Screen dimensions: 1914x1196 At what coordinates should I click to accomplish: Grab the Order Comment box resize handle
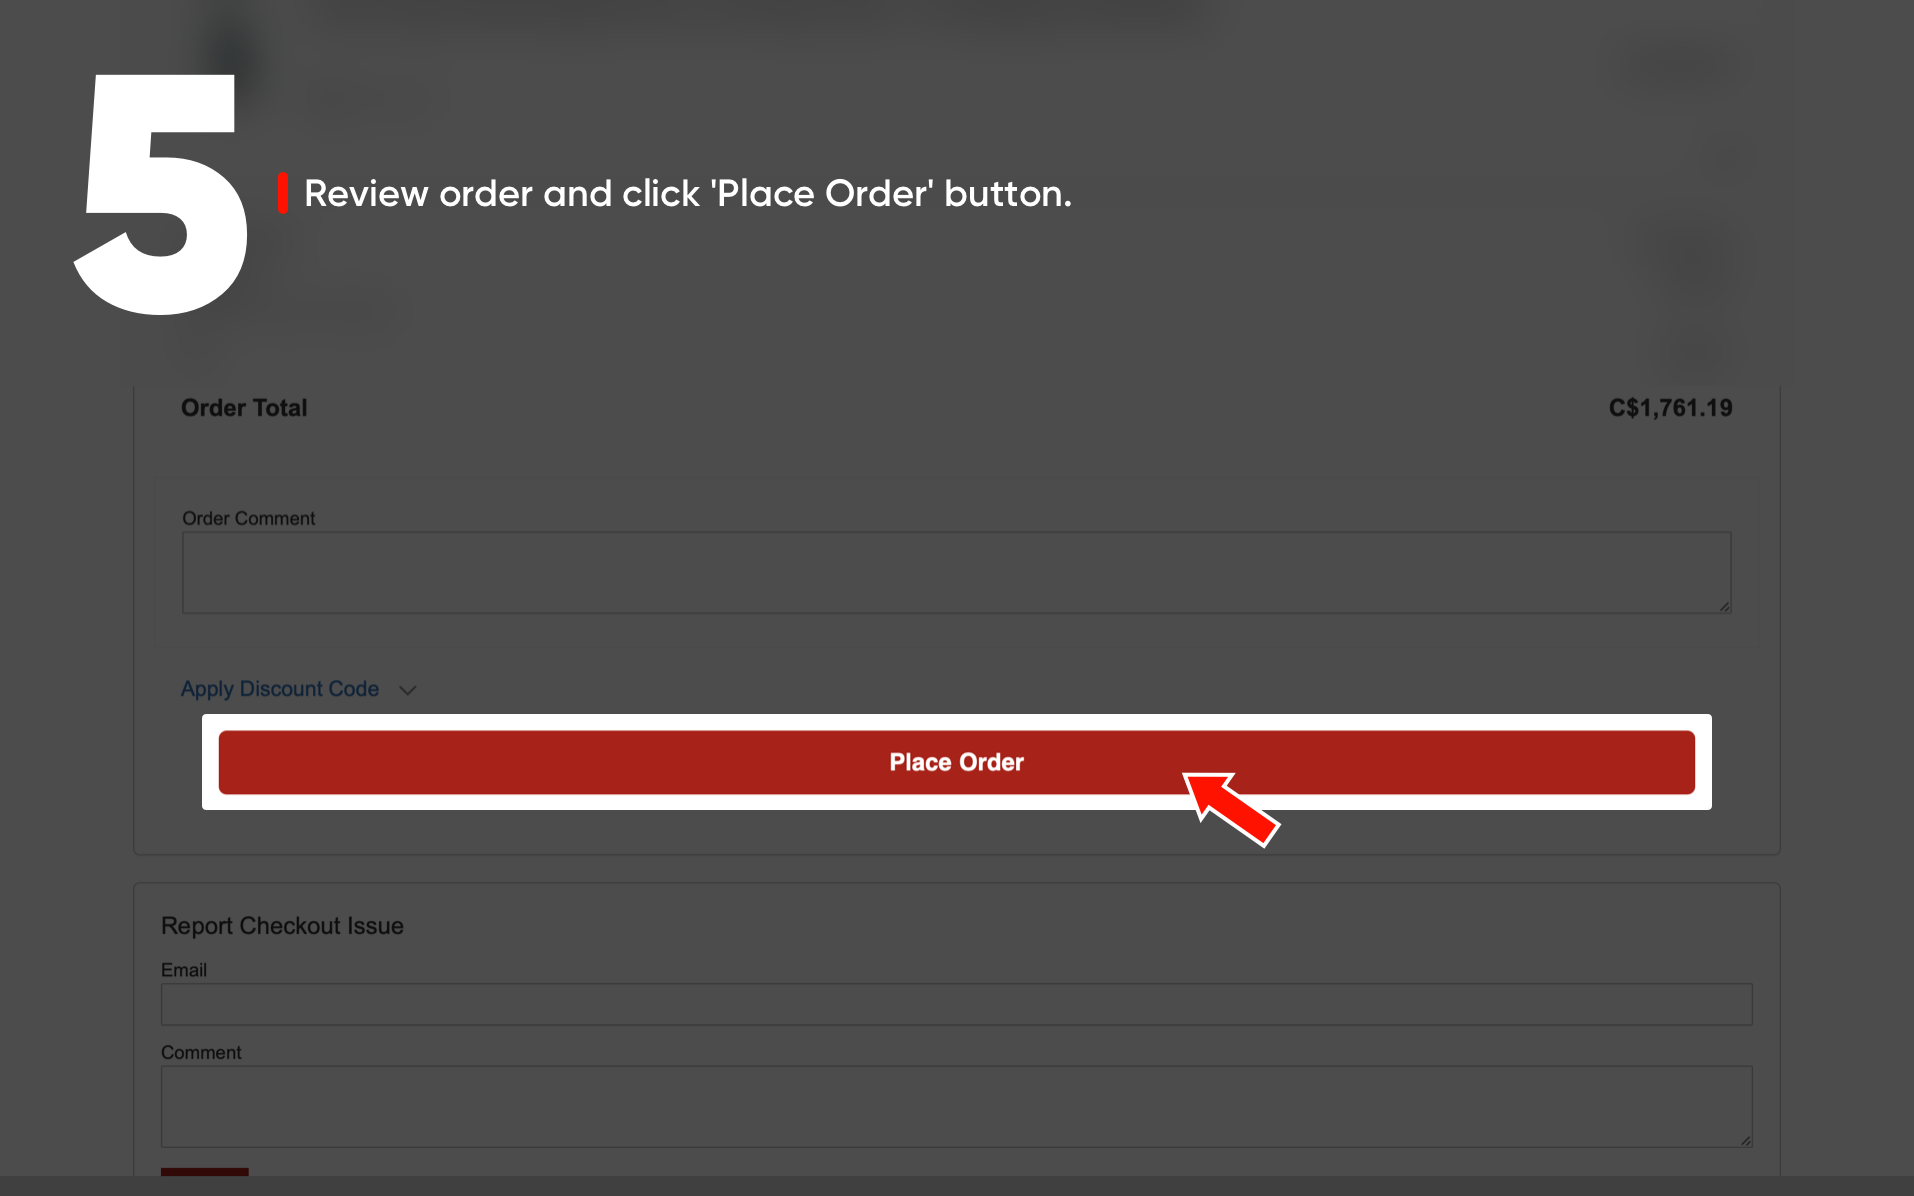click(1725, 606)
